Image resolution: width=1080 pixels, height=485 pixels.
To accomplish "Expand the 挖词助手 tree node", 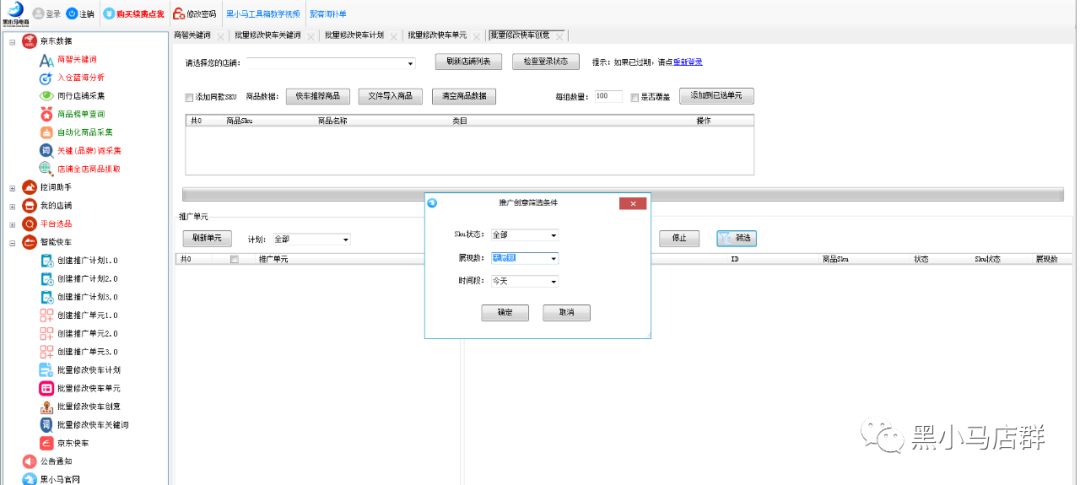I will click(12, 187).
